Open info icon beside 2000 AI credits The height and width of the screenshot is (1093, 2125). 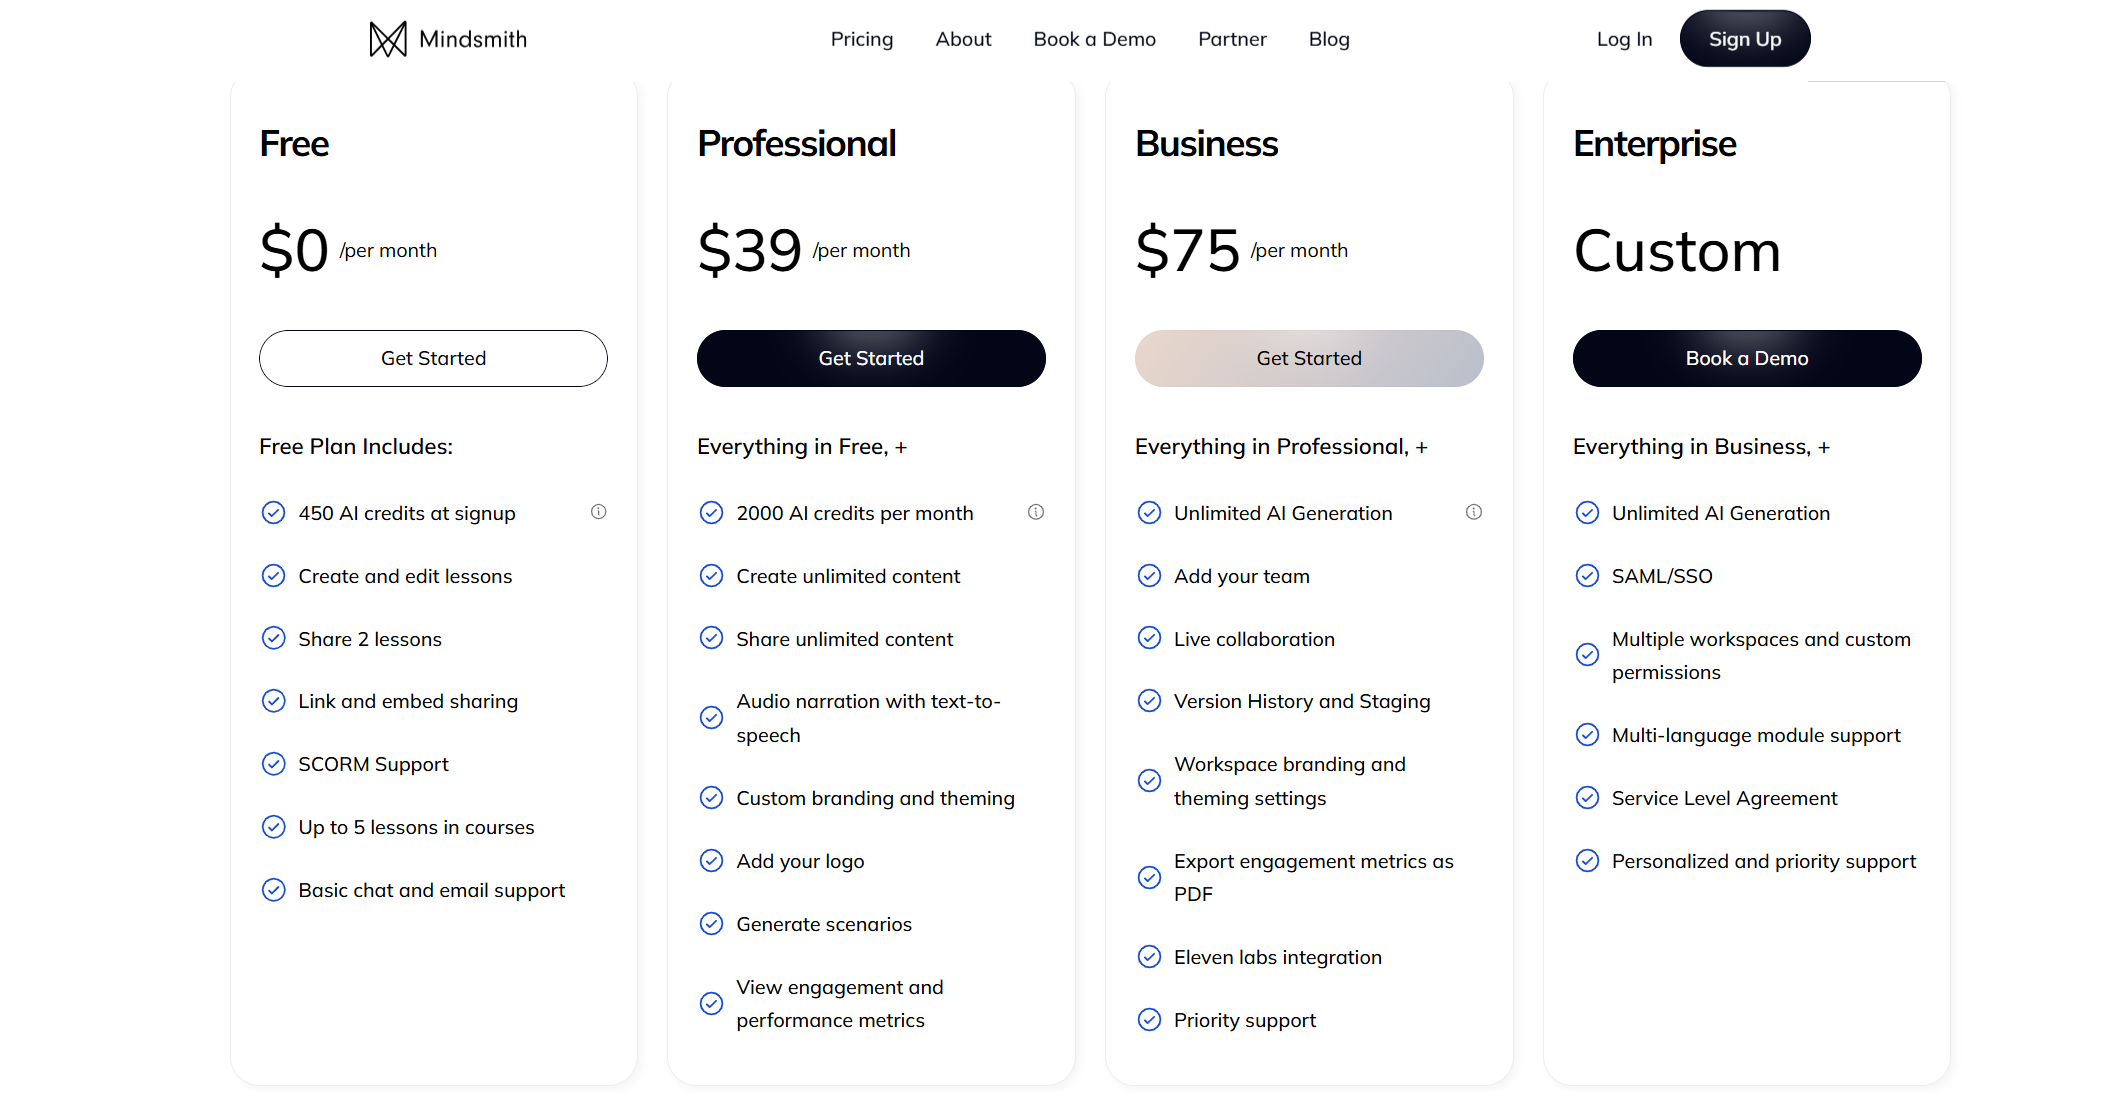click(x=1036, y=512)
